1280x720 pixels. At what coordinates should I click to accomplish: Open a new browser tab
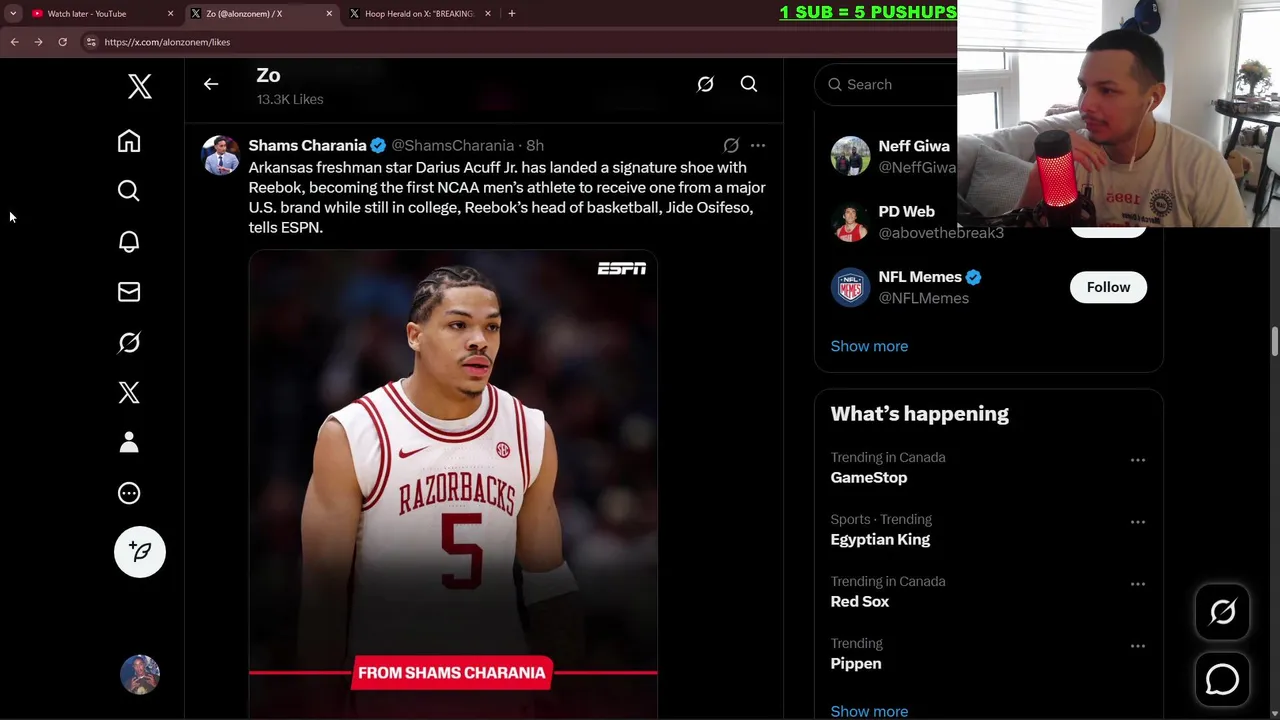tap(512, 14)
